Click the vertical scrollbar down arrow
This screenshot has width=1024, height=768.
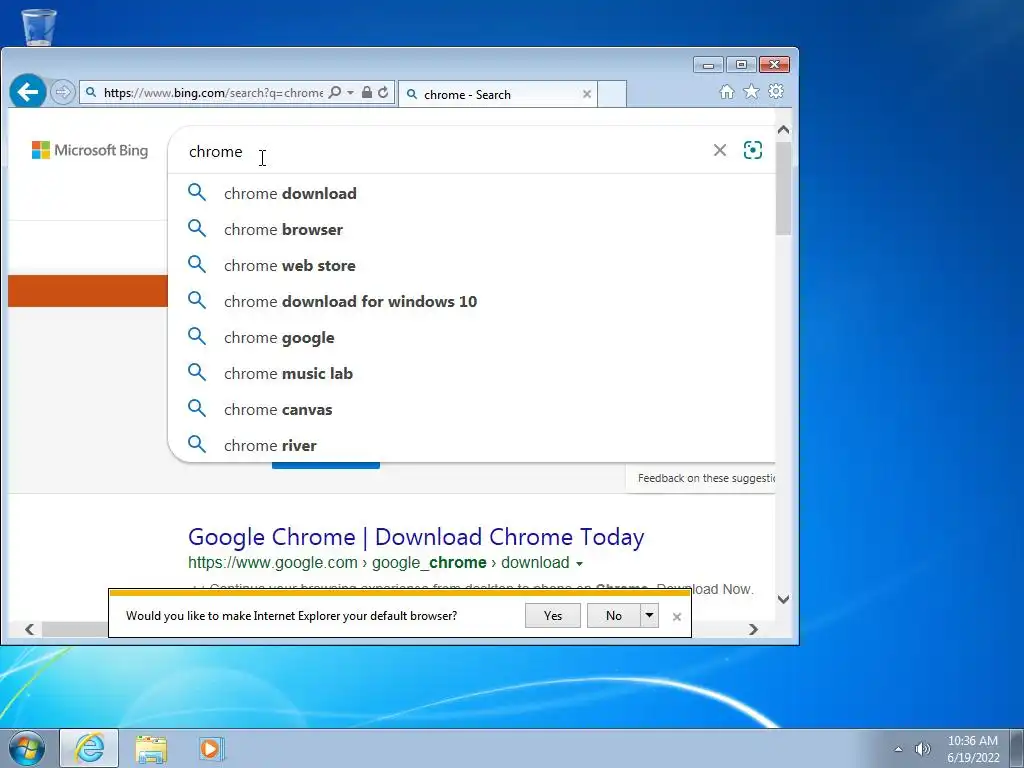[x=784, y=599]
